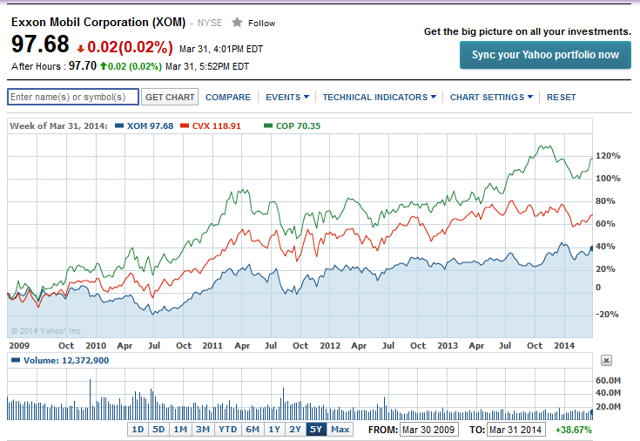Screen dimensions: 640x441
Task: Select the 5Y time range tab
Action: (316, 430)
